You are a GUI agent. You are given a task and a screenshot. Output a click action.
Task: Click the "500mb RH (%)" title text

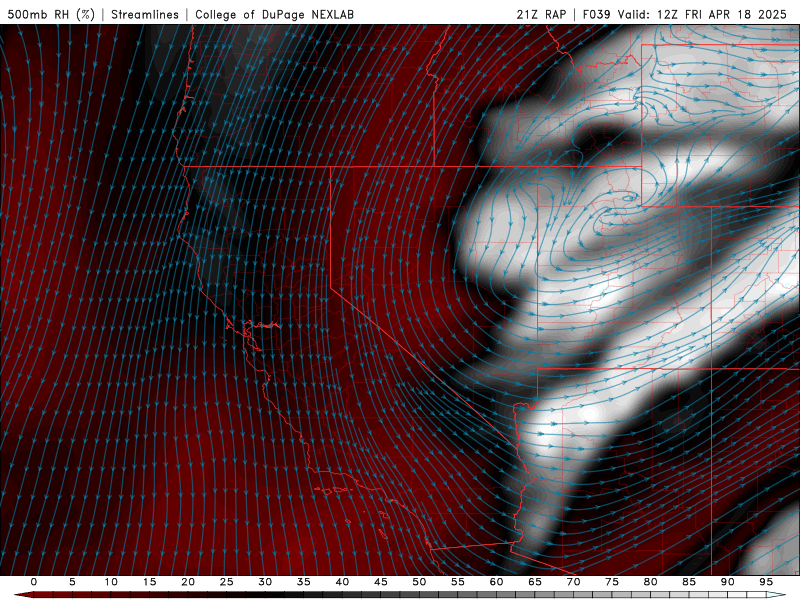(x=51, y=14)
